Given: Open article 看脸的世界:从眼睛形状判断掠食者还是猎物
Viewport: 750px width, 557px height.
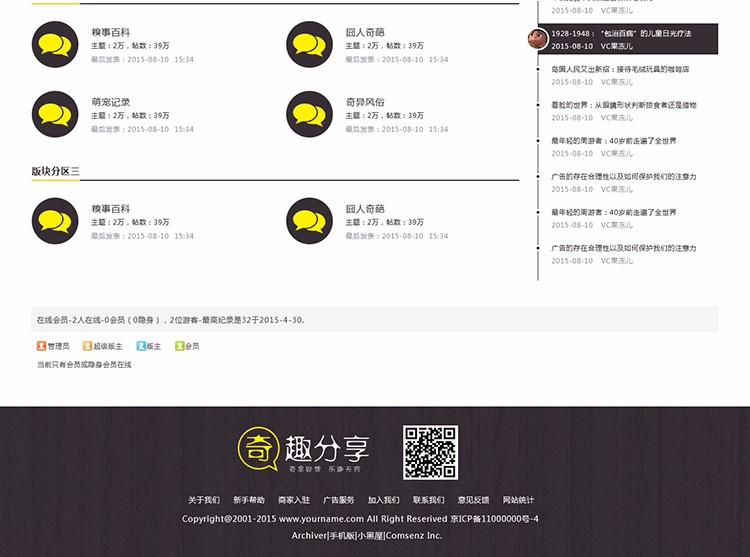Looking at the screenshot, I should [623, 105].
